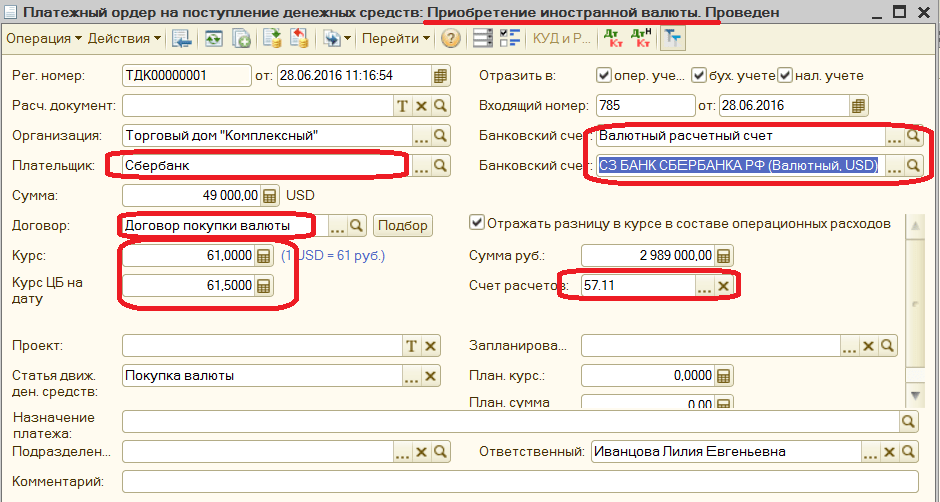Clear the Ответственный Иванцова field
Screen dimensions: 940x502
point(890,452)
